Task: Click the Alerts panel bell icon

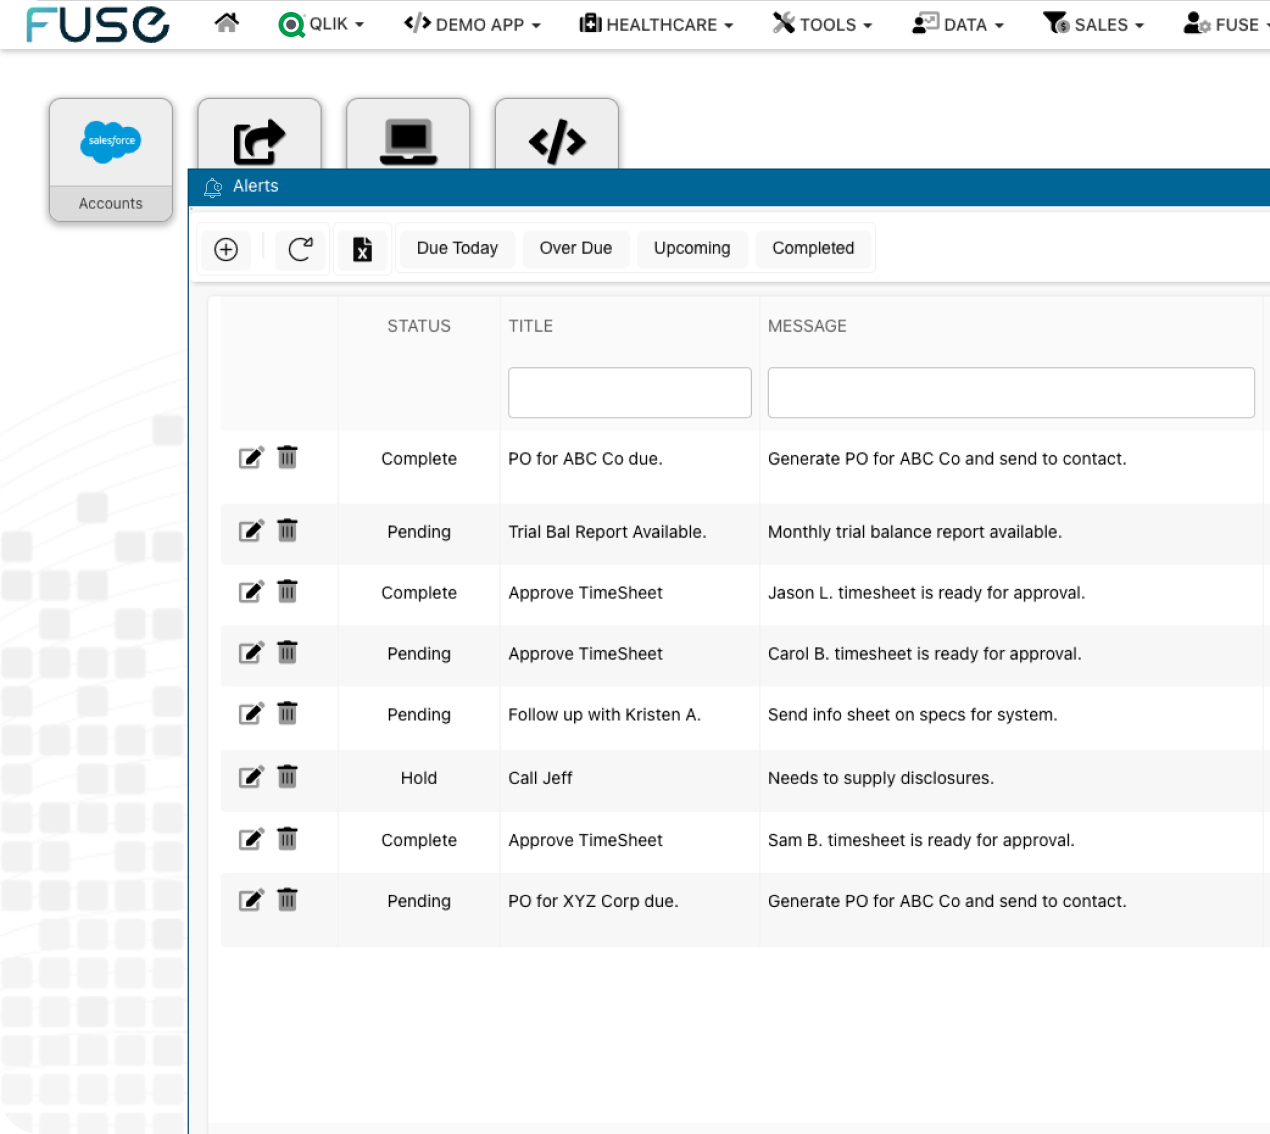Action: click(x=213, y=187)
